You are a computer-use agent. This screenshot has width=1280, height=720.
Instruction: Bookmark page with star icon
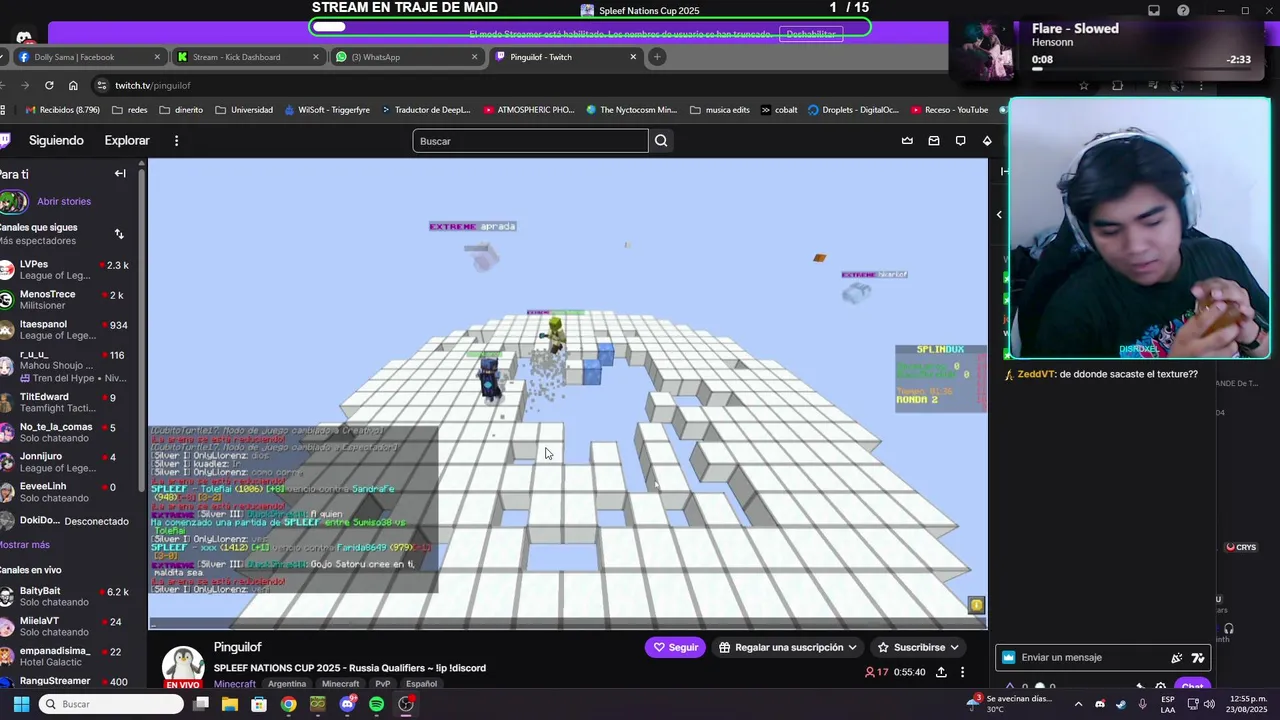(x=1084, y=85)
